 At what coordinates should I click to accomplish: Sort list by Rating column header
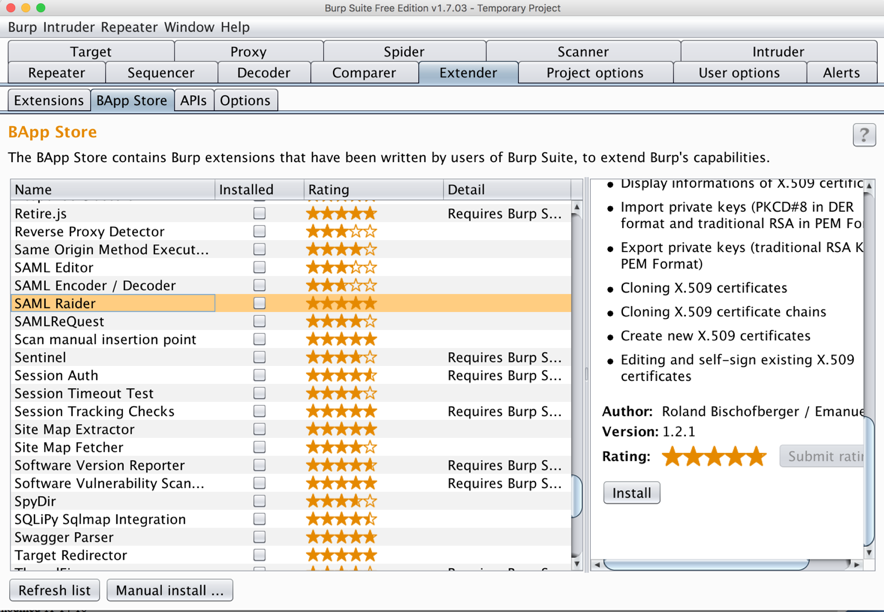[372, 189]
